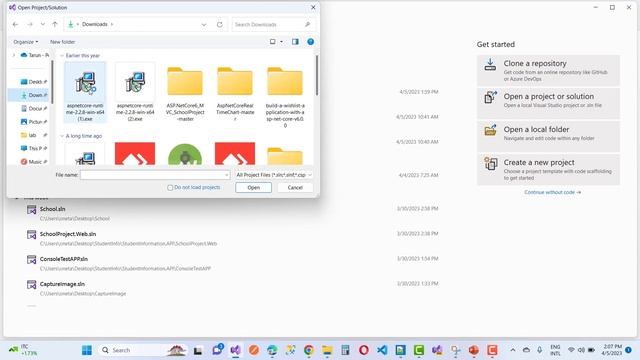Open SchoolProject.Web.sln recent solution
The height and width of the screenshot is (360, 640).
pos(233,238)
